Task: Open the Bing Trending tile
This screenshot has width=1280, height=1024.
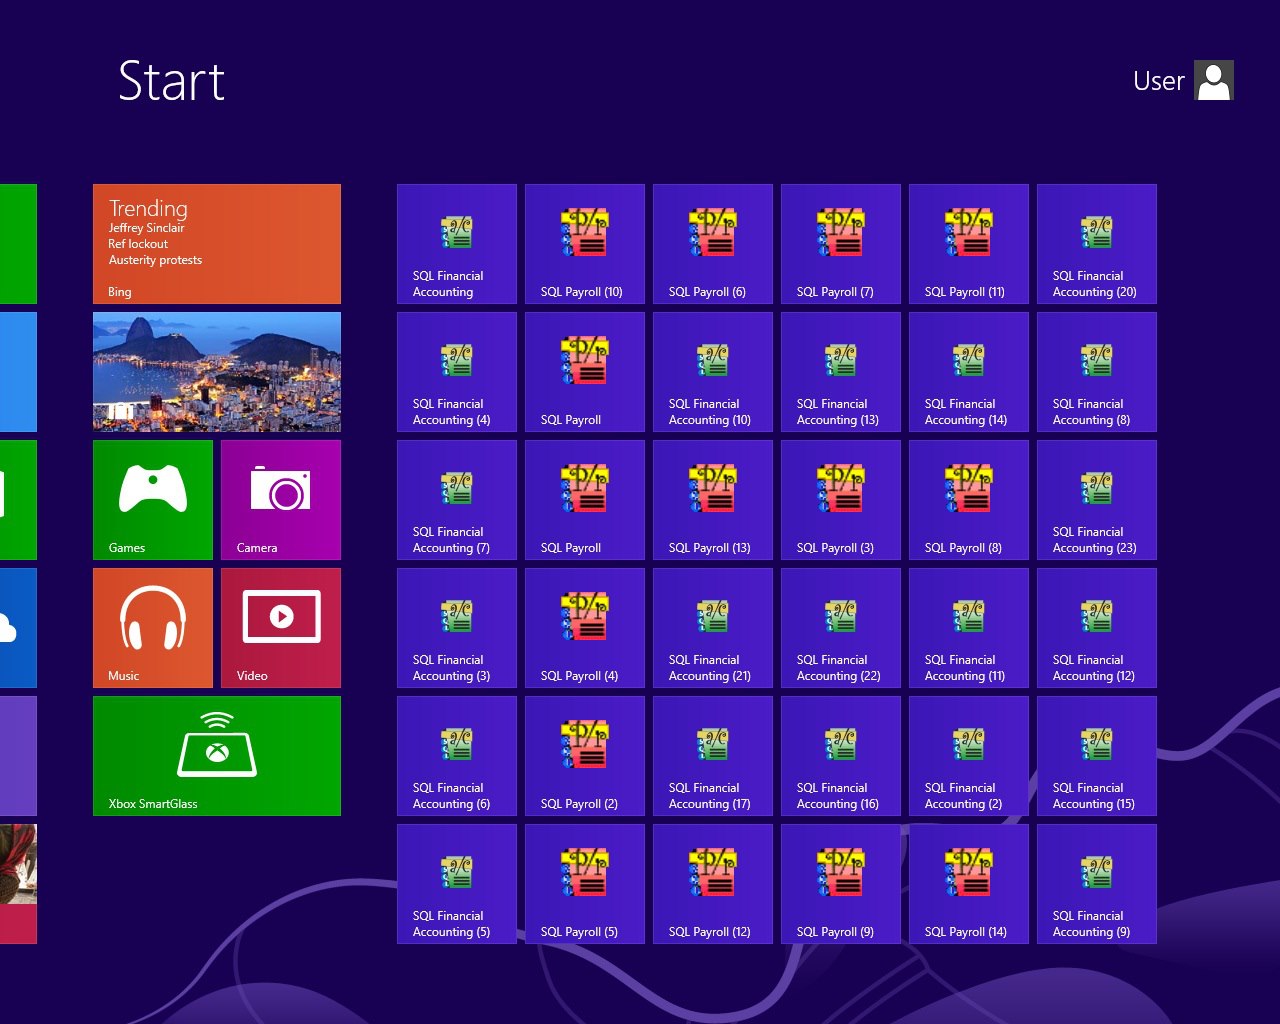Action: 217,244
